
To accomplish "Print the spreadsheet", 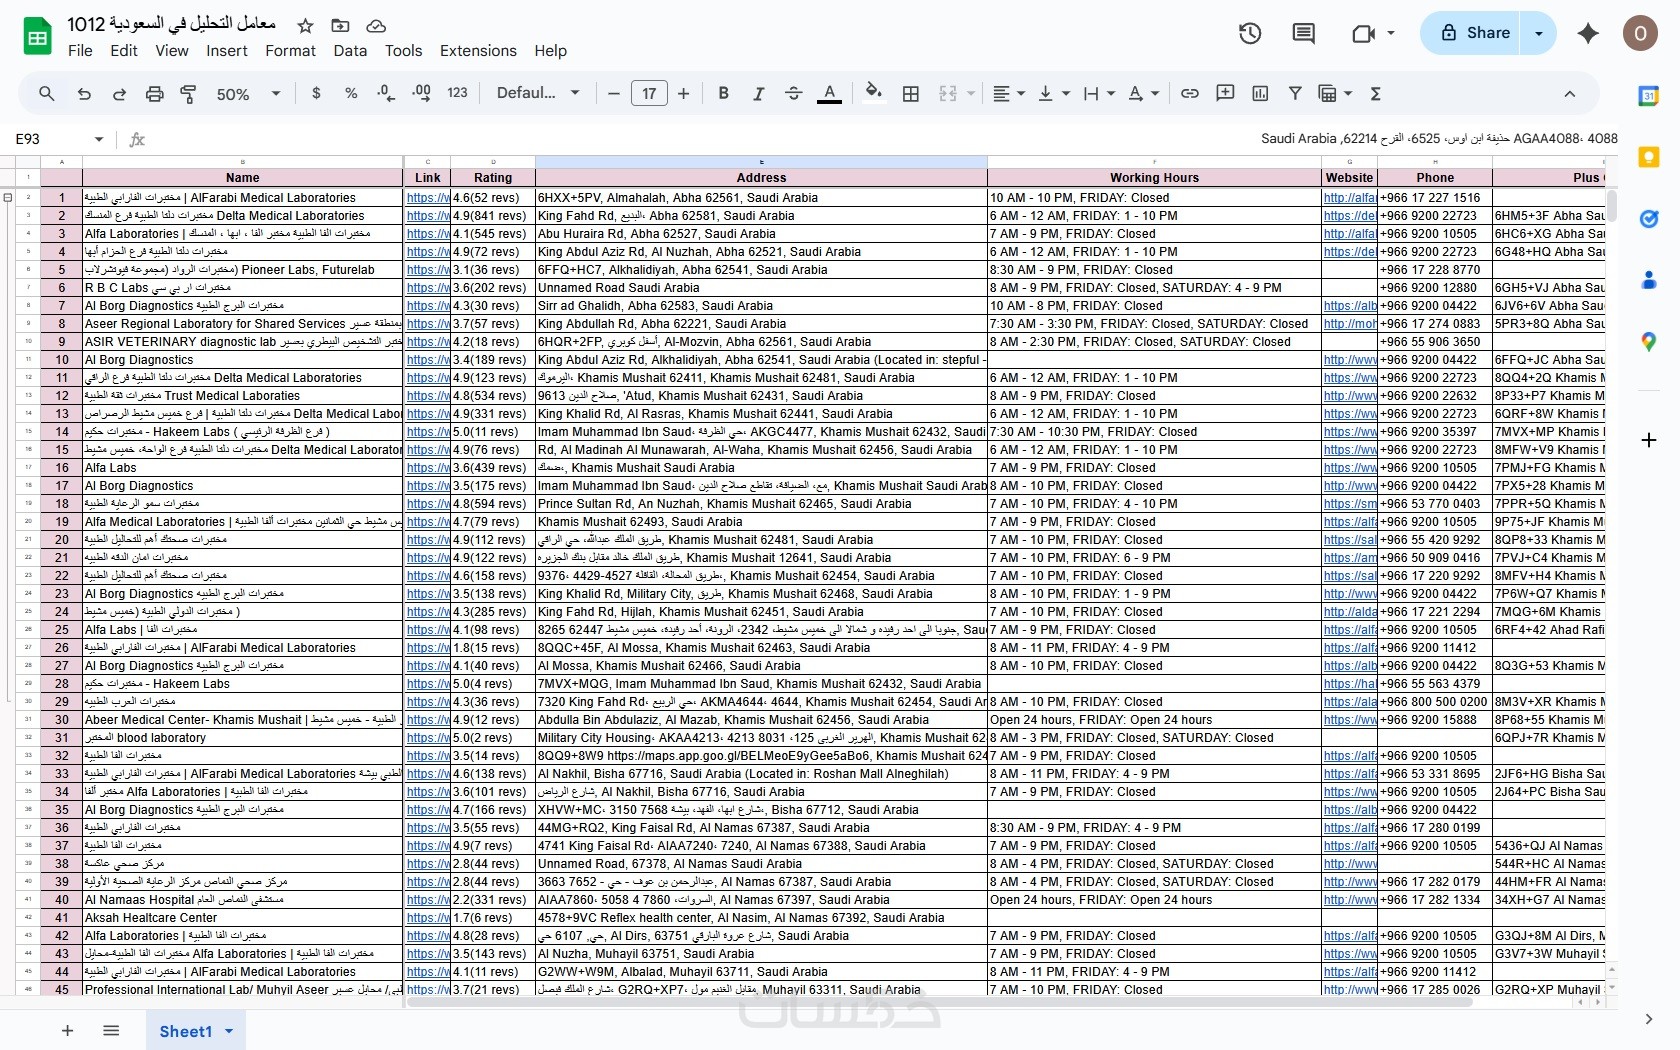I will 154,93.
